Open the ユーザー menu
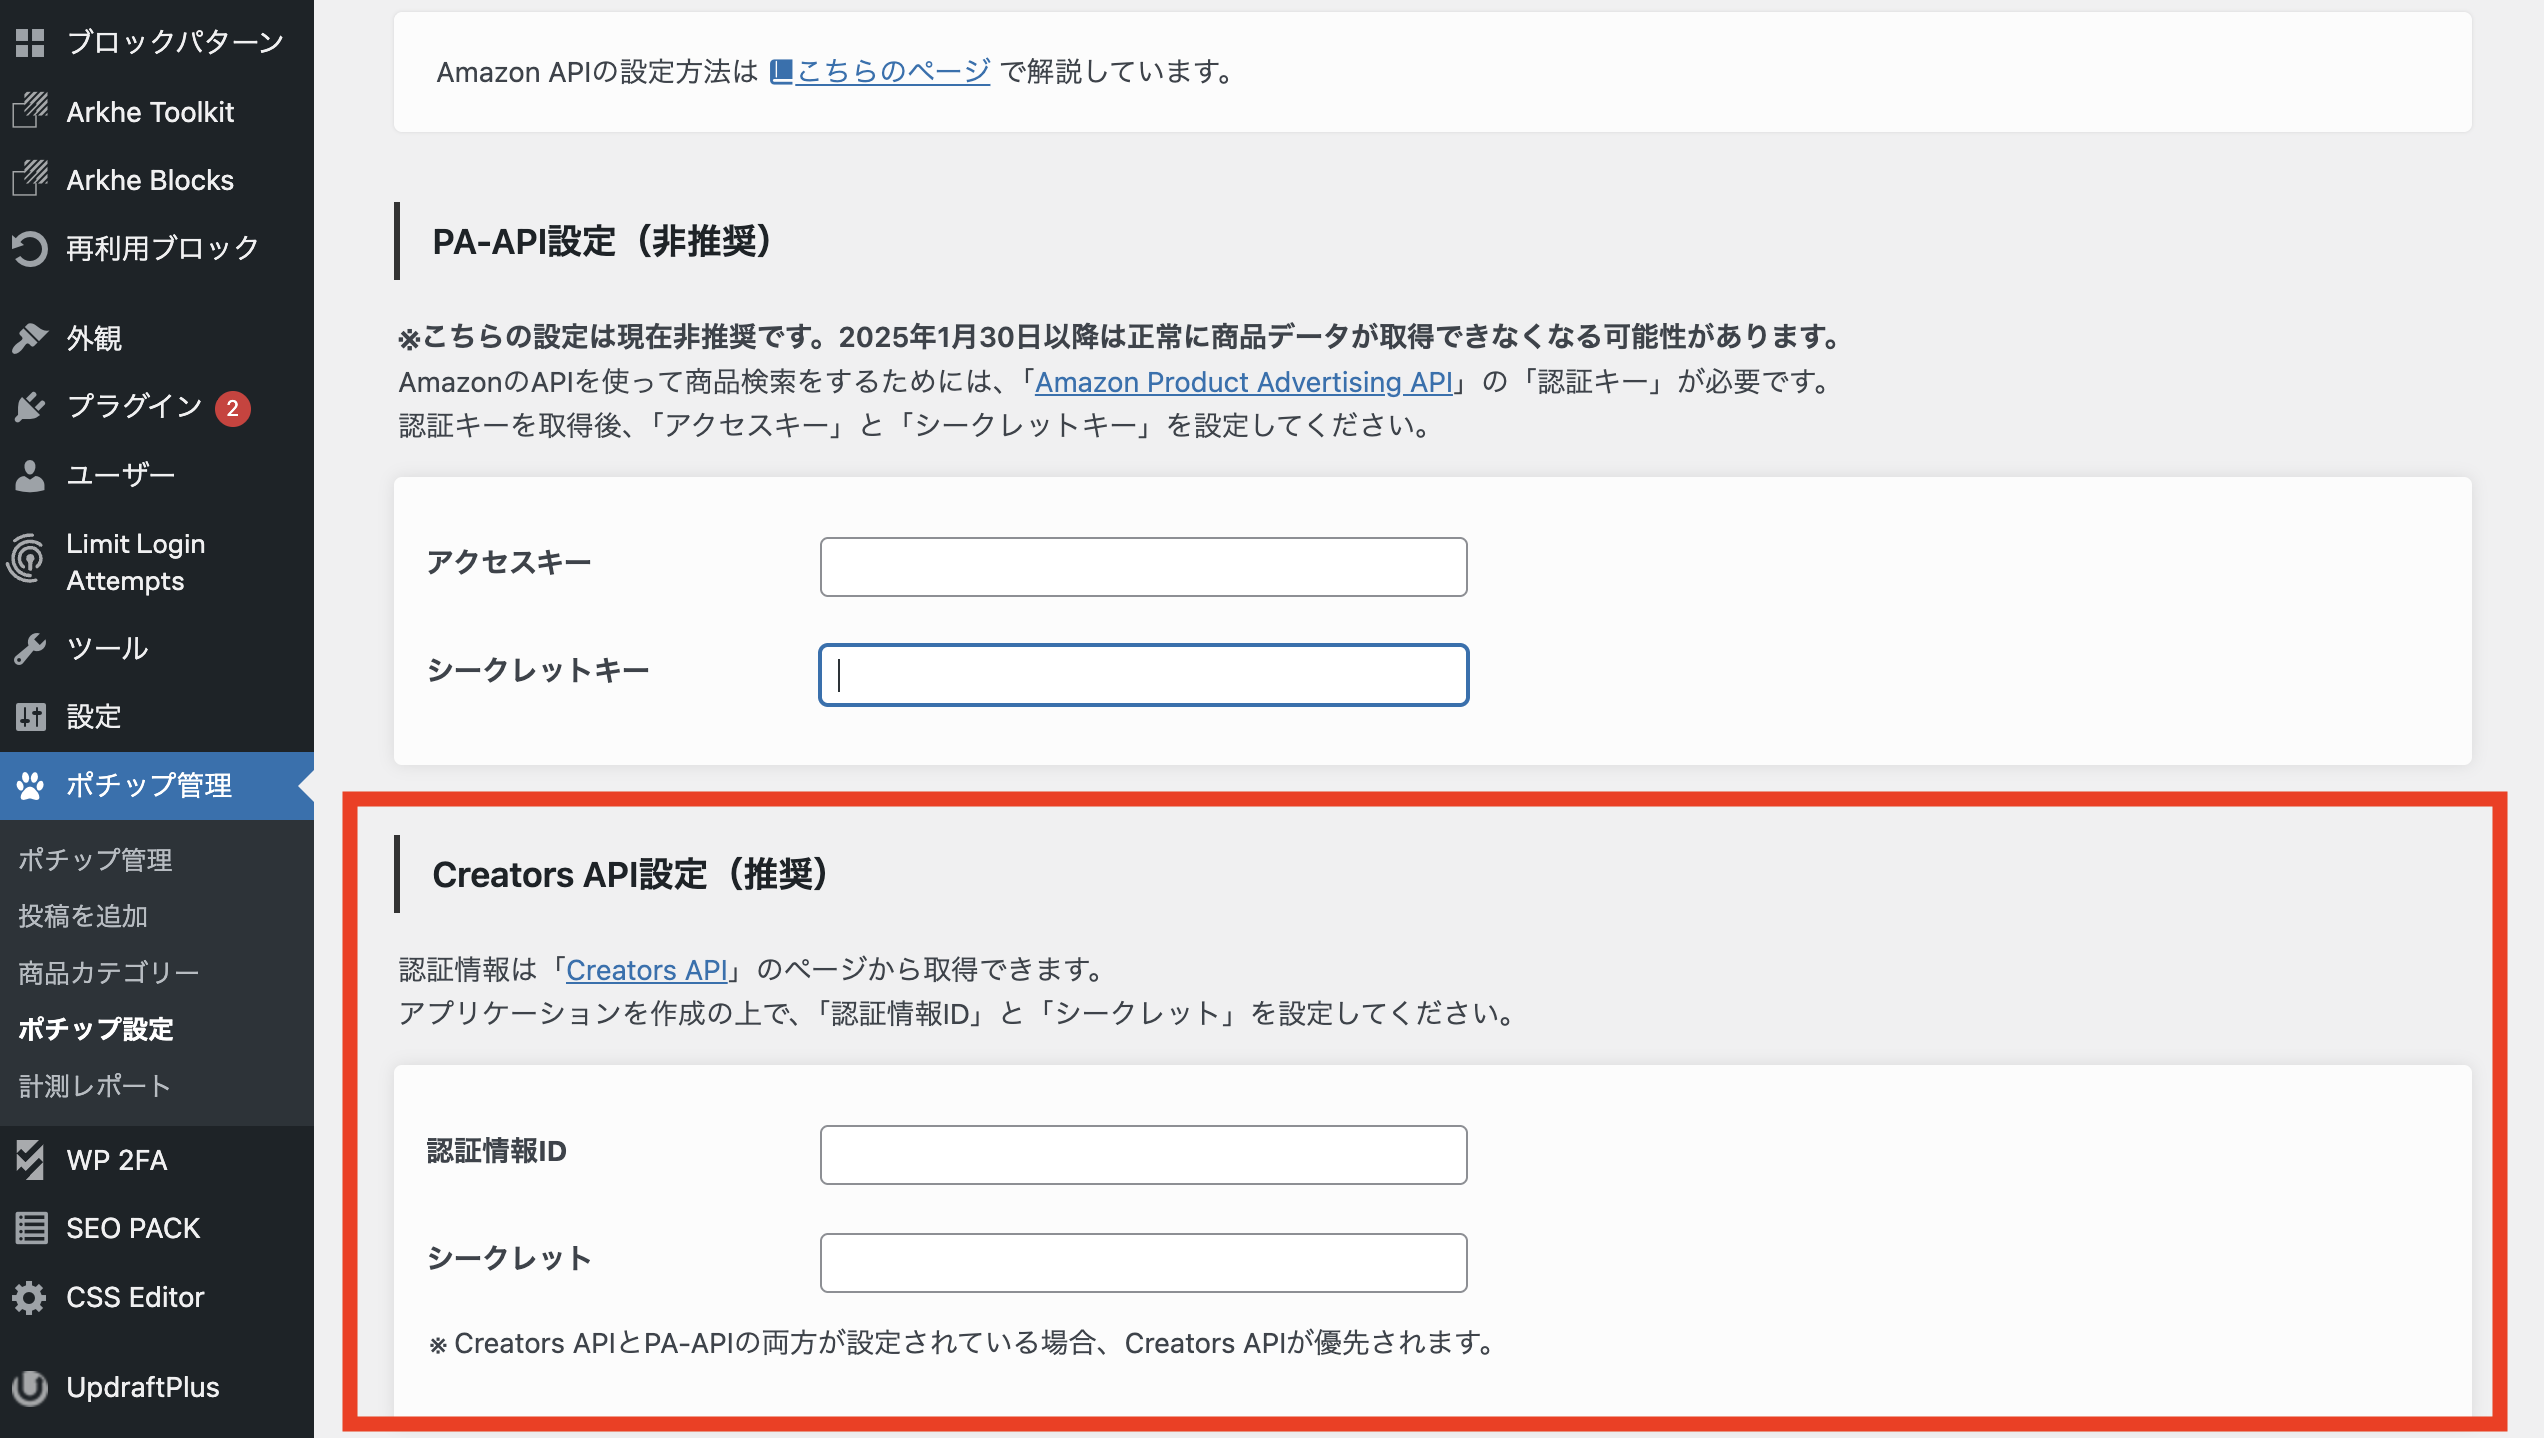This screenshot has height=1438, width=2544. [120, 475]
